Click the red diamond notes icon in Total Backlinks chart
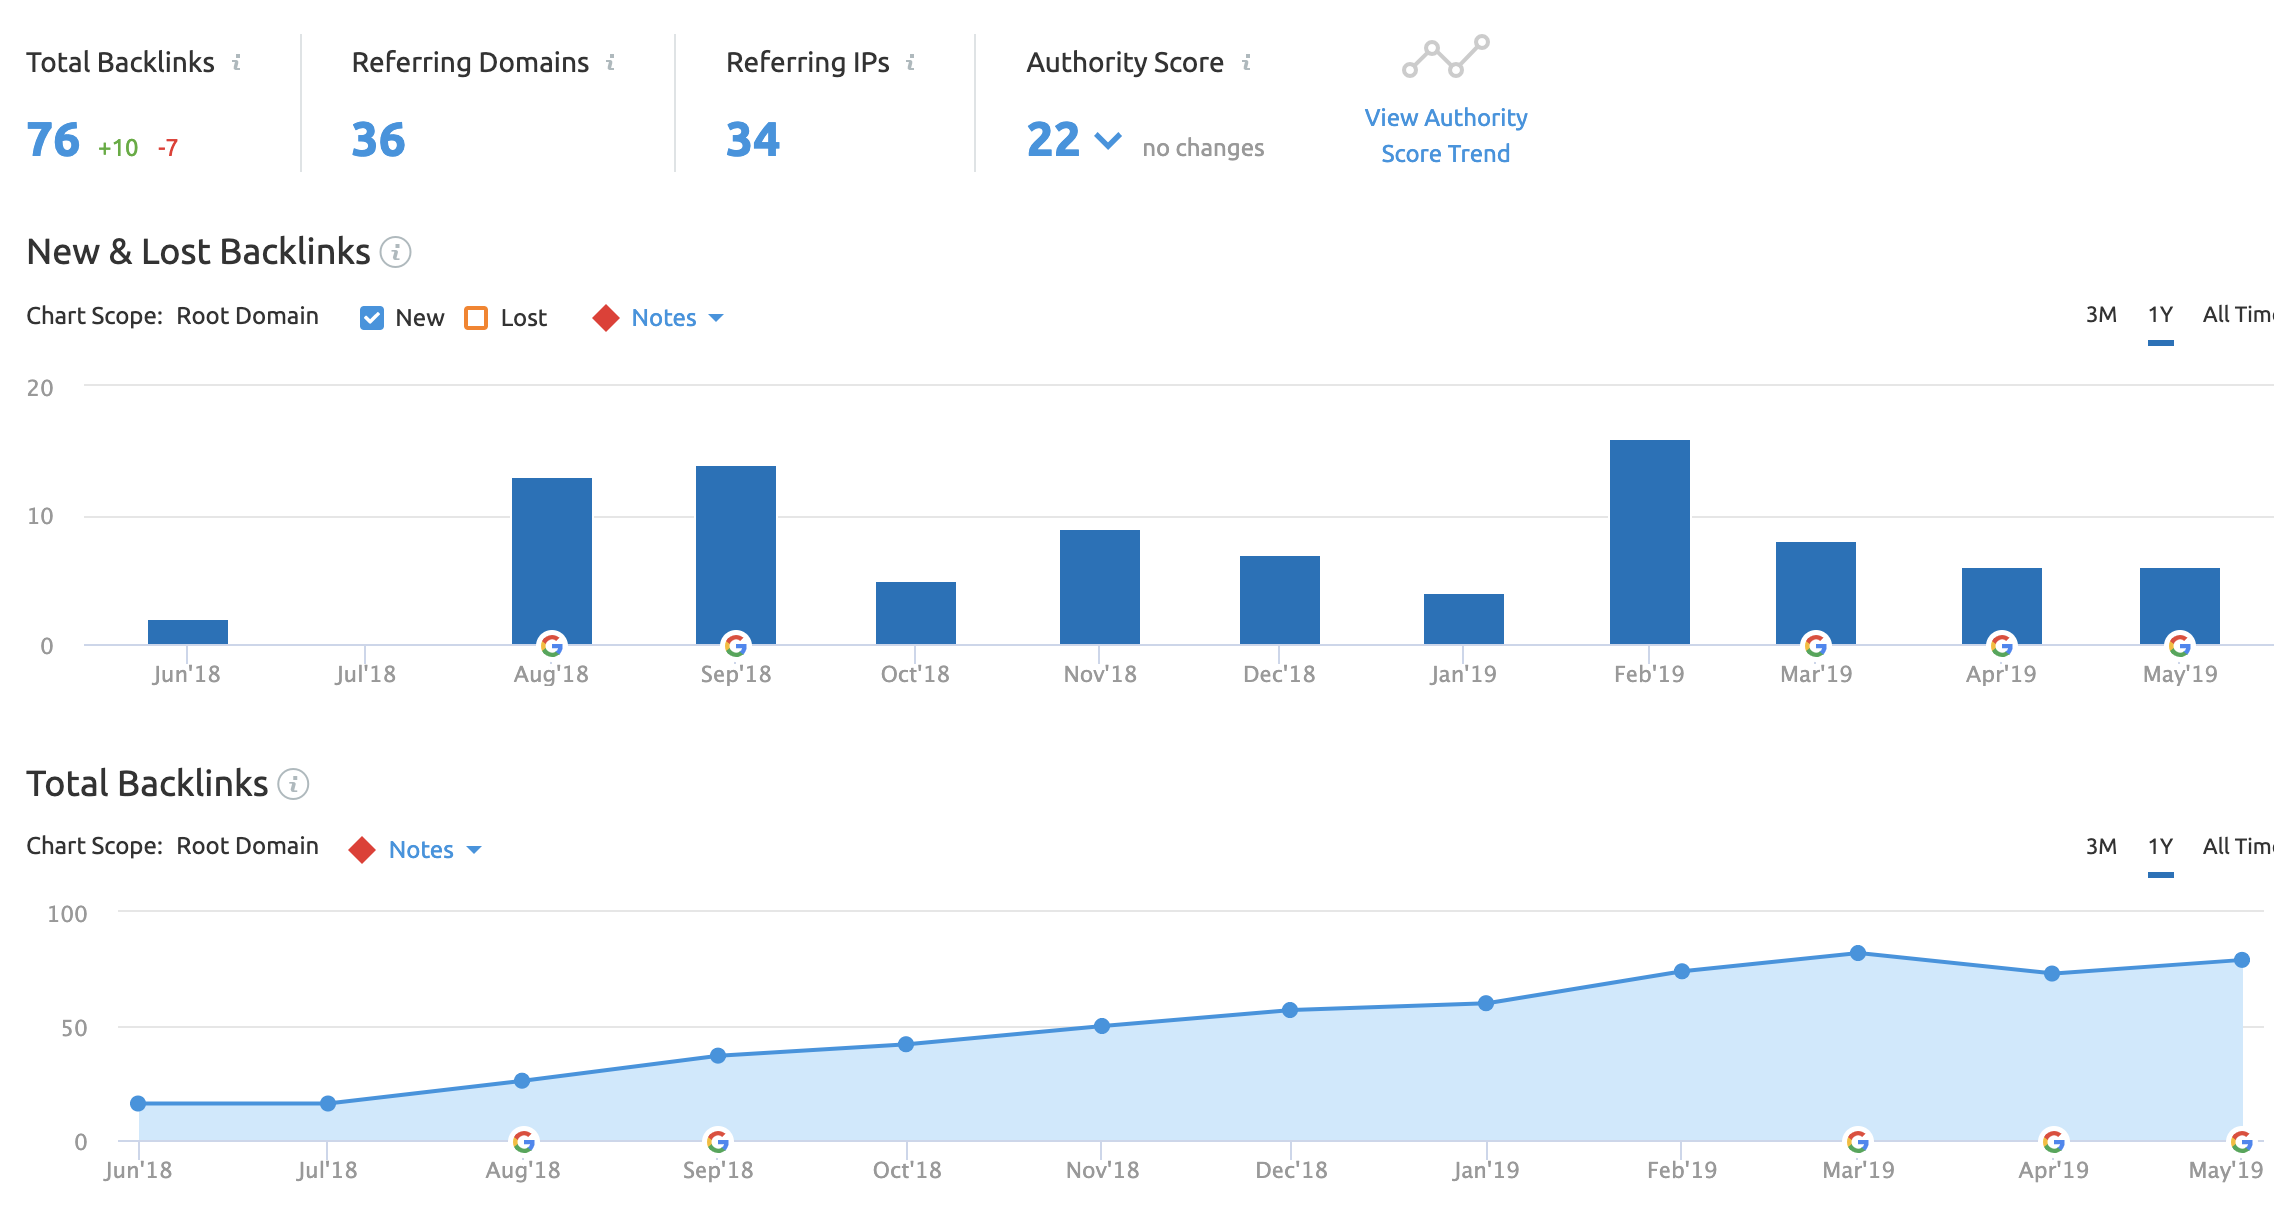 tap(362, 850)
